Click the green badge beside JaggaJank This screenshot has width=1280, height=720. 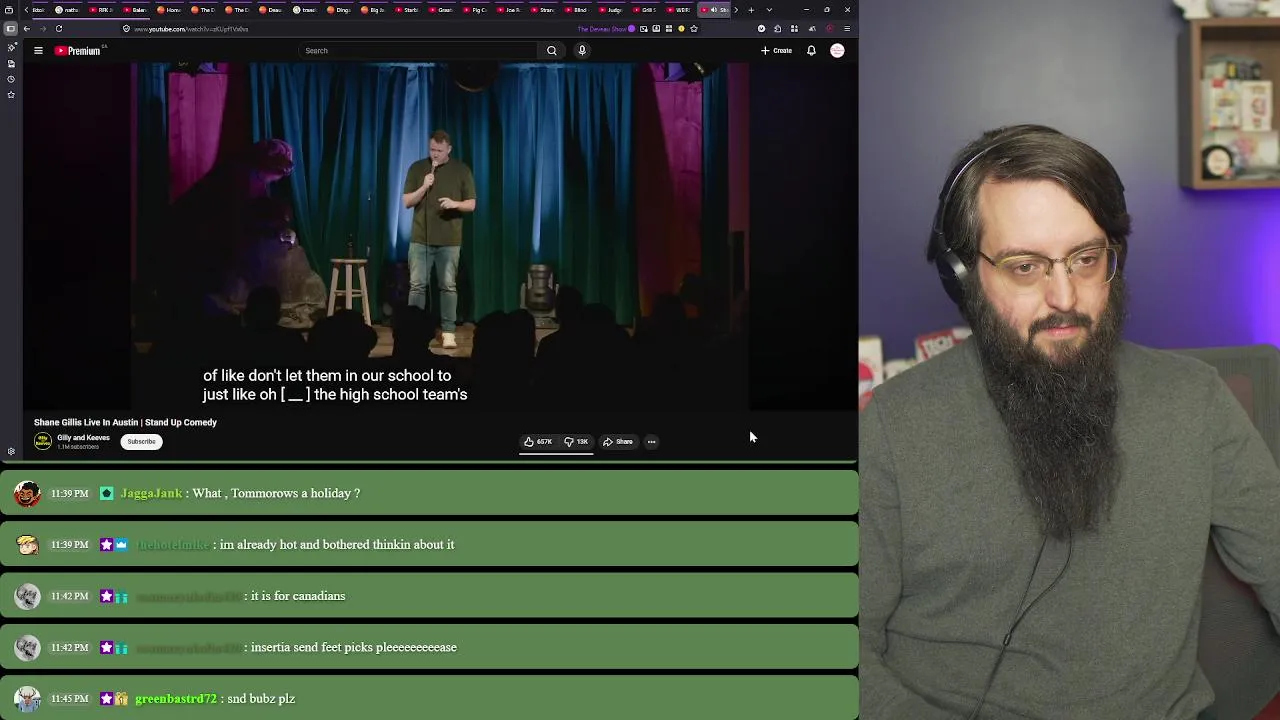(107, 493)
